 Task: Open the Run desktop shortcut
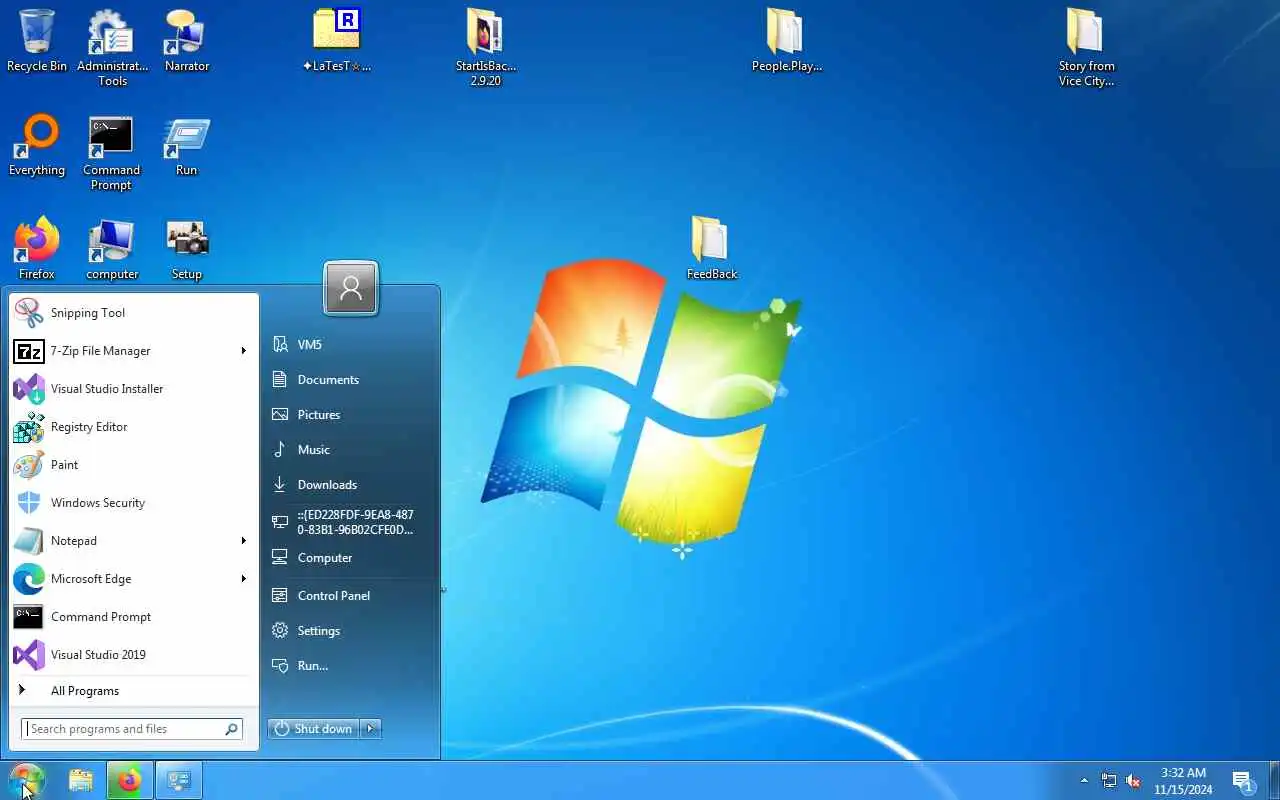point(187,145)
